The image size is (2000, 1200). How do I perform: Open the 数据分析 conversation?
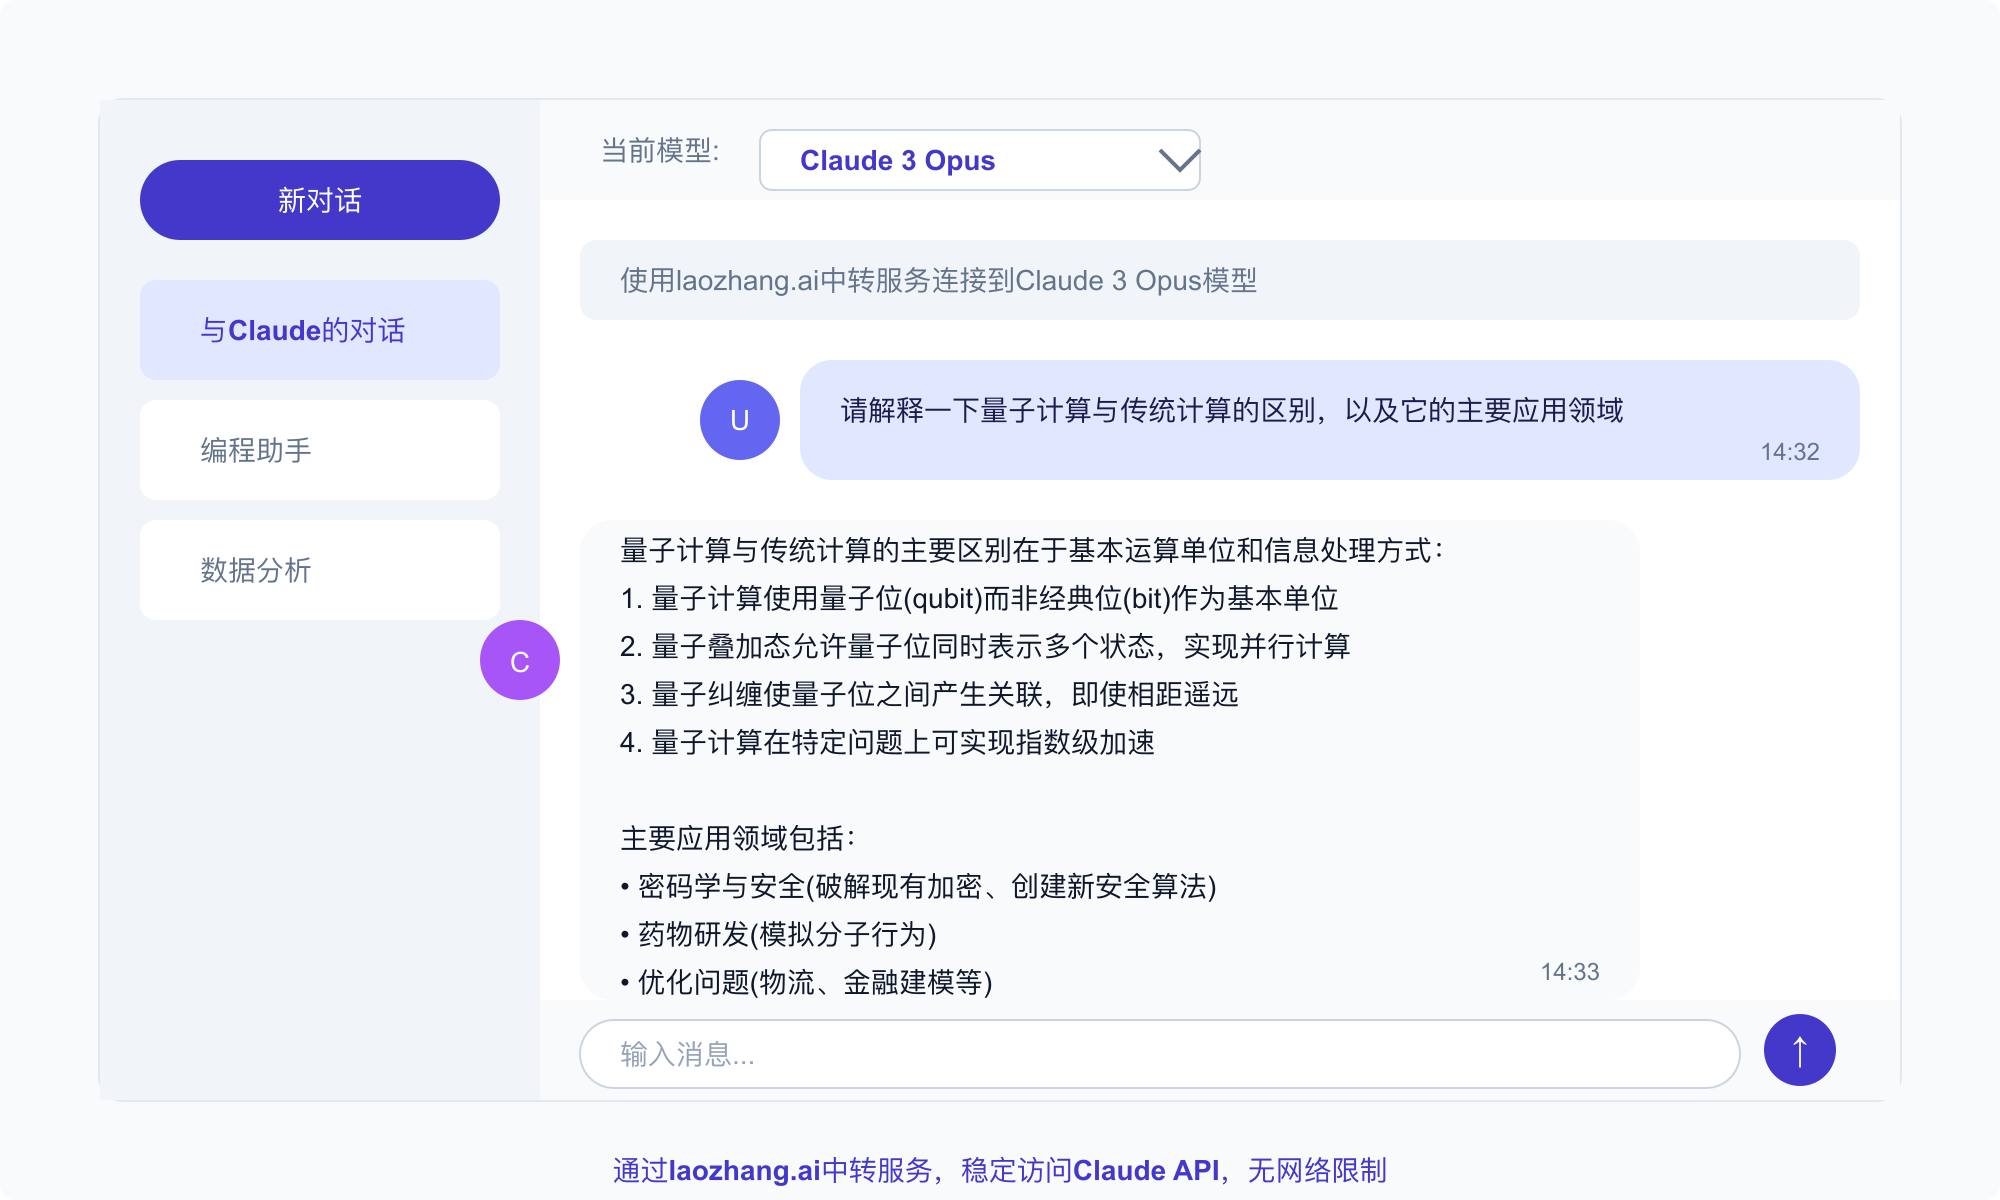[320, 570]
